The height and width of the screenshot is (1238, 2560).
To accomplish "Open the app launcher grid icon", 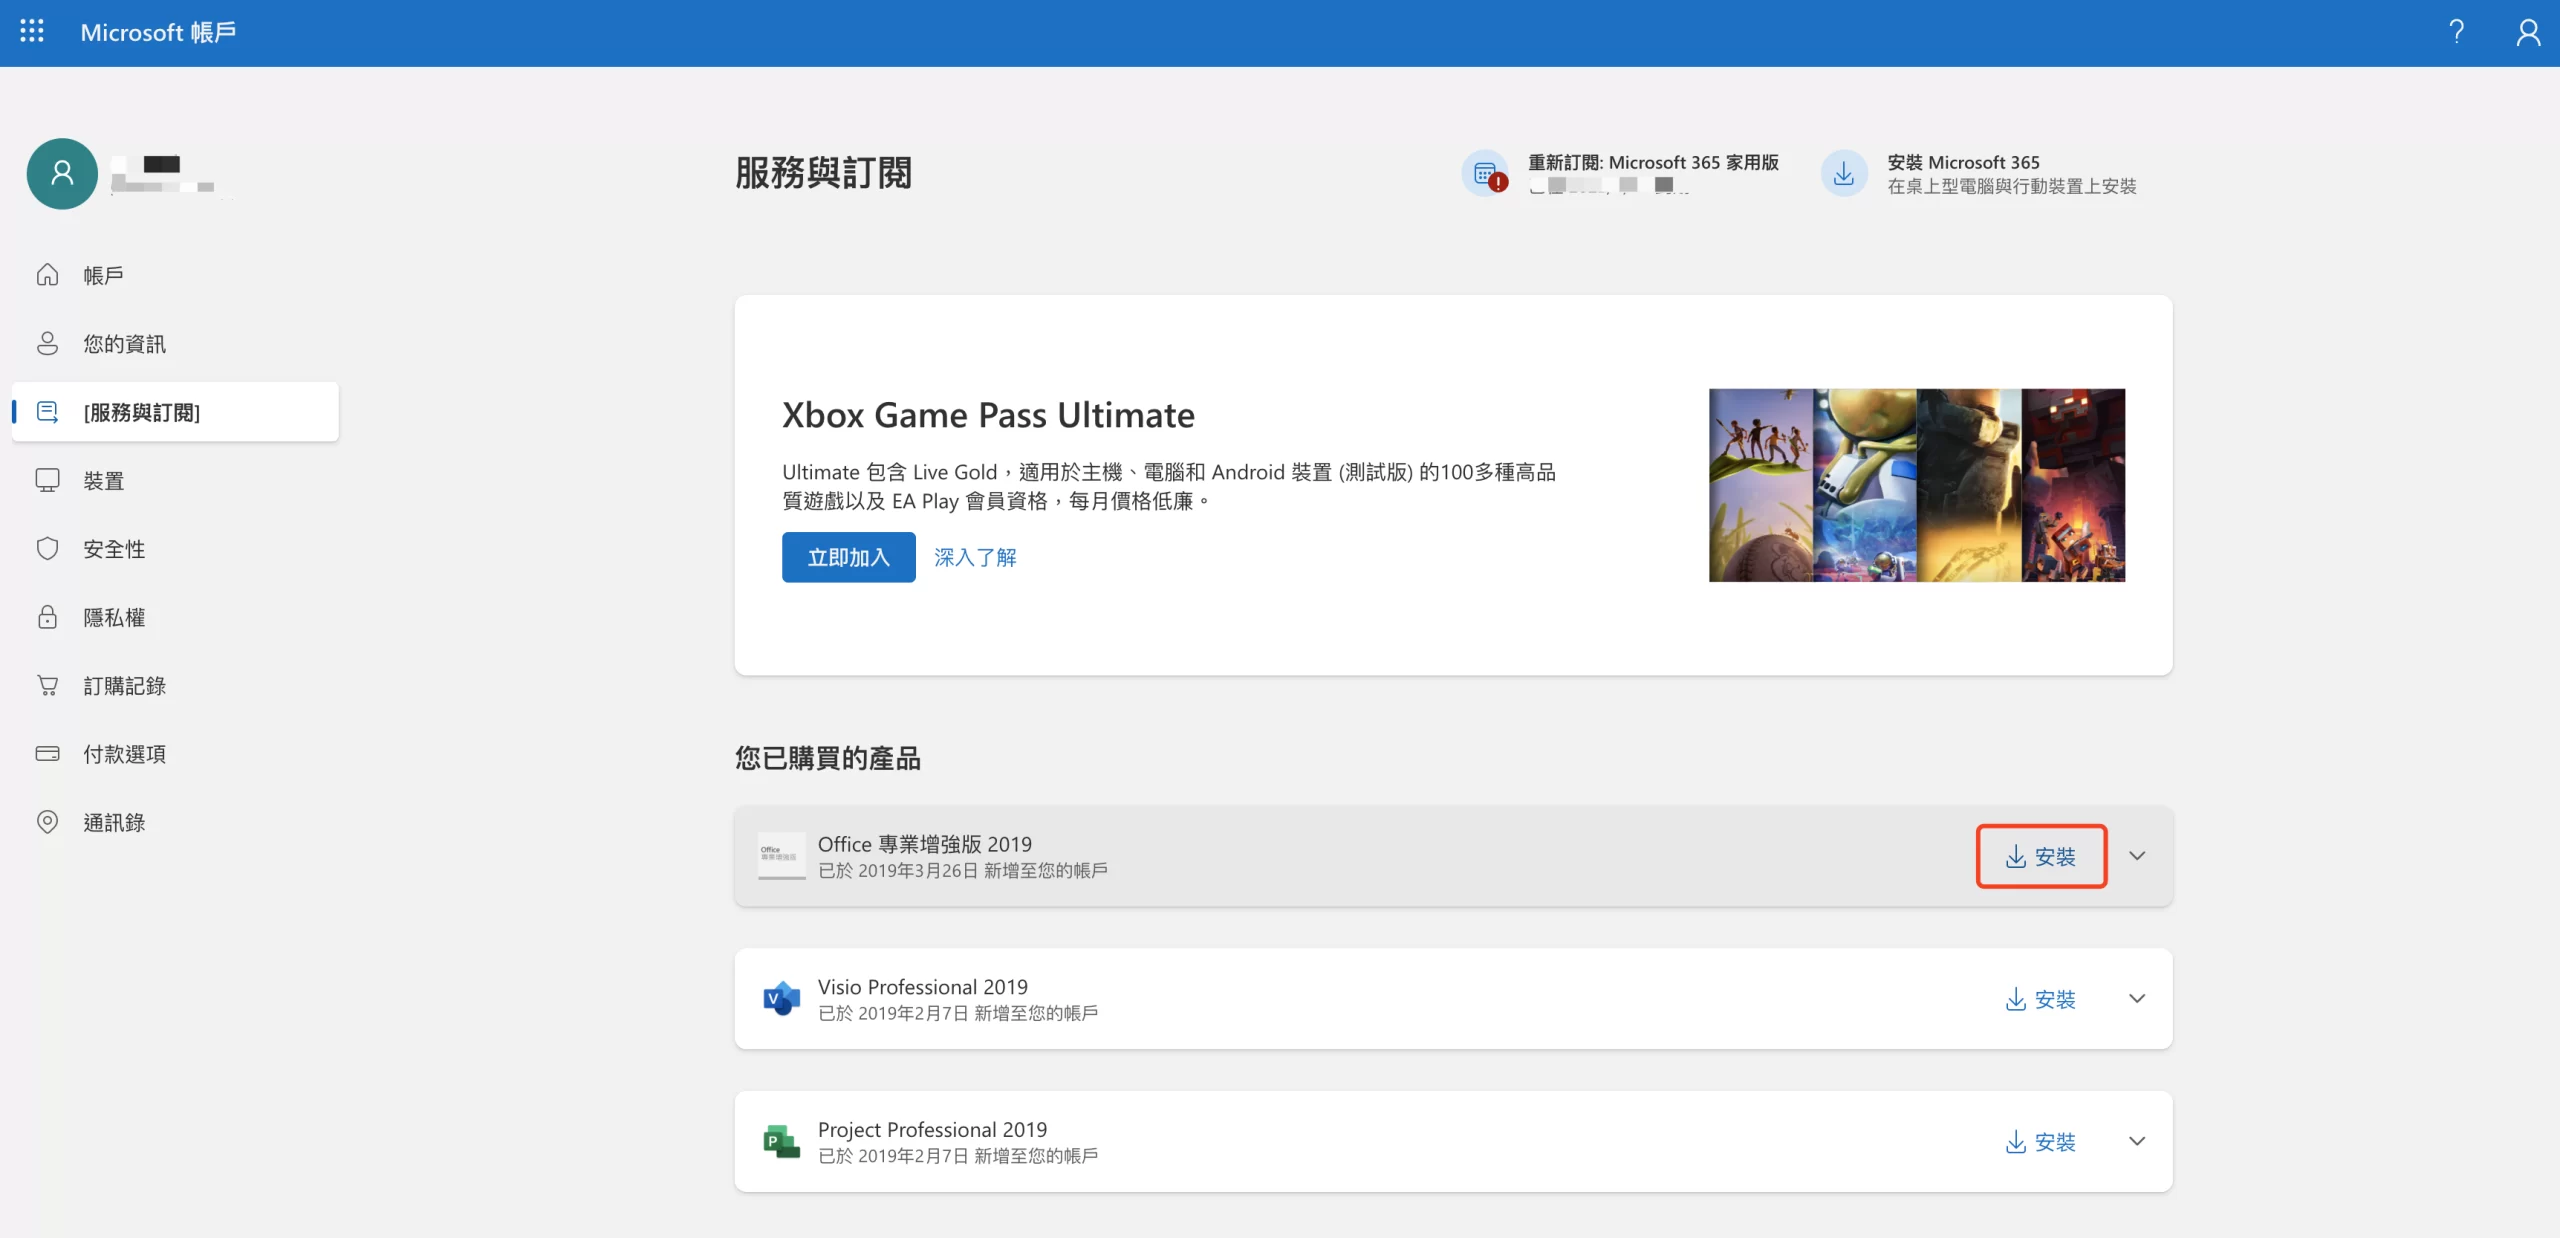I will point(32,32).
